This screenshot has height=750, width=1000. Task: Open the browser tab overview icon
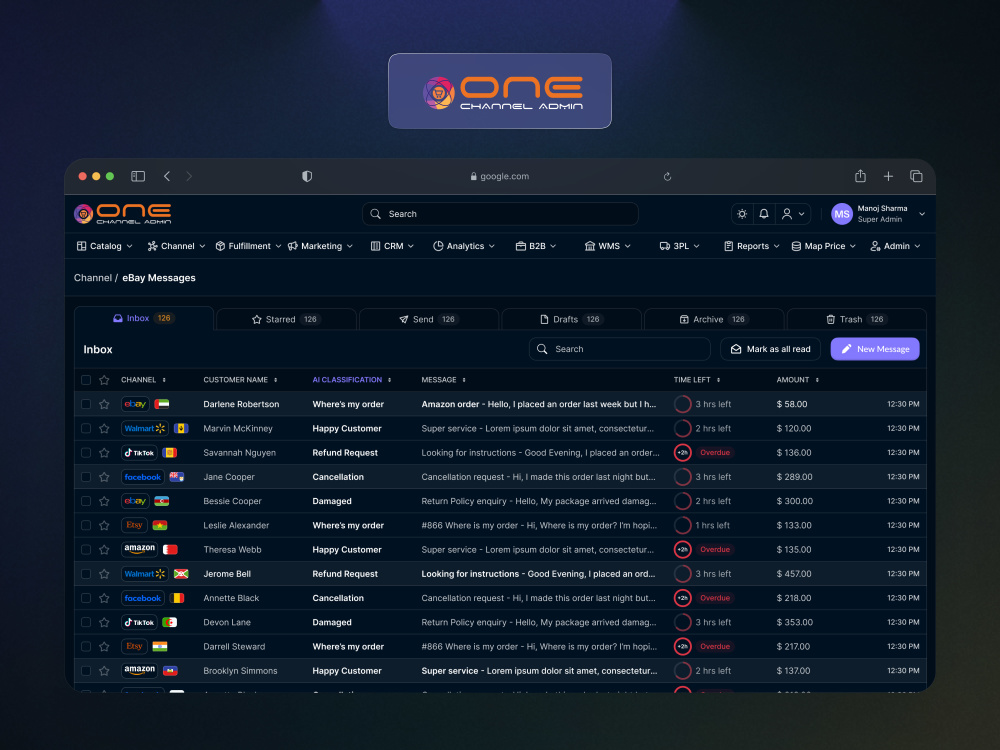click(x=916, y=177)
